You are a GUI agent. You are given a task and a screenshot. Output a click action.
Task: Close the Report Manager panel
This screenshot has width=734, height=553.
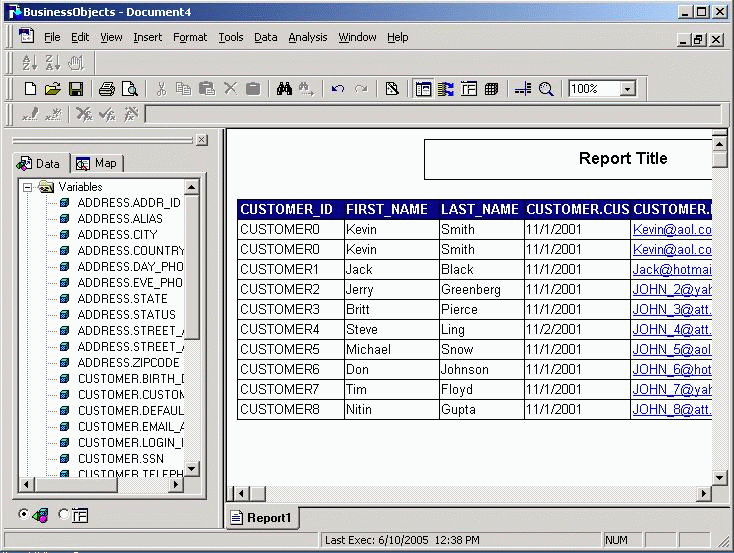(202, 140)
